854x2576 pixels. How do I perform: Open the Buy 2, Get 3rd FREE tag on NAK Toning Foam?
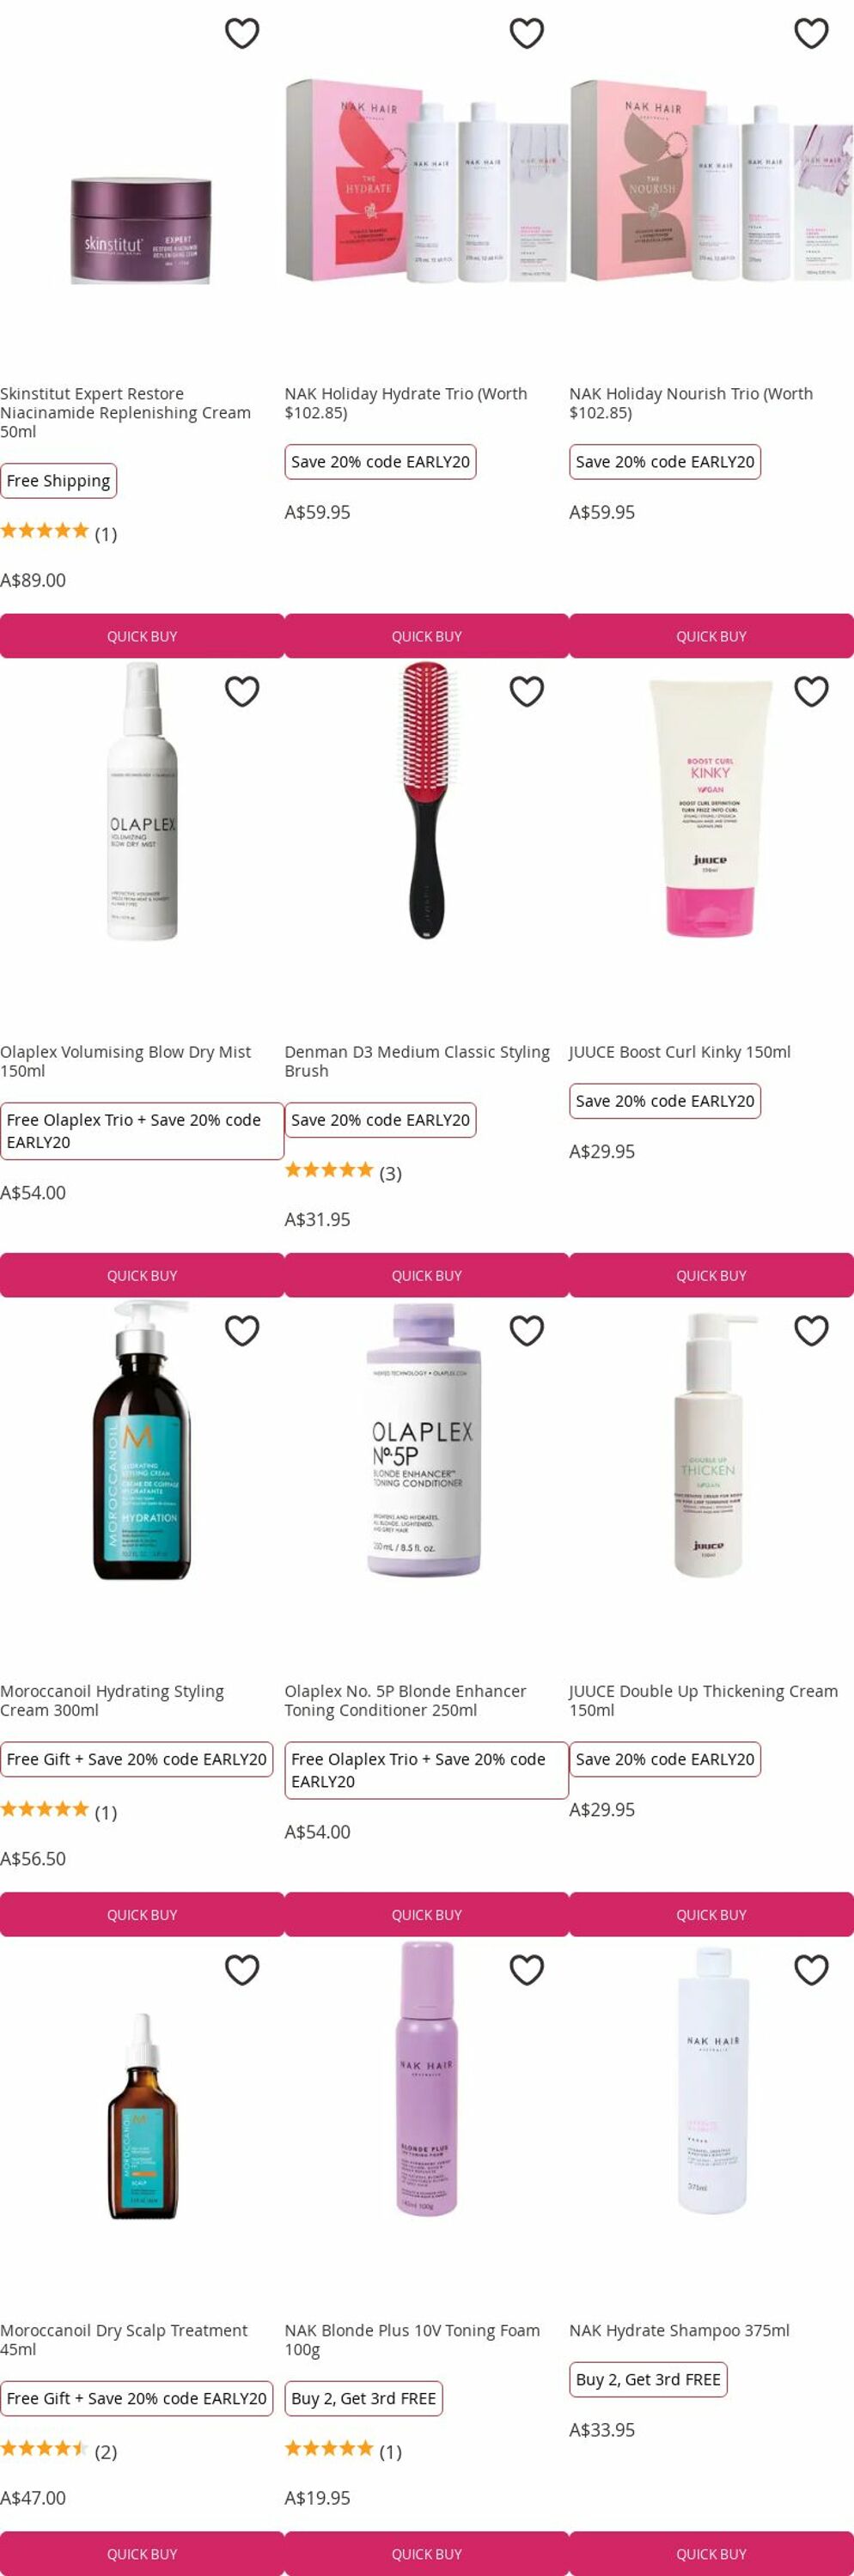[364, 2398]
